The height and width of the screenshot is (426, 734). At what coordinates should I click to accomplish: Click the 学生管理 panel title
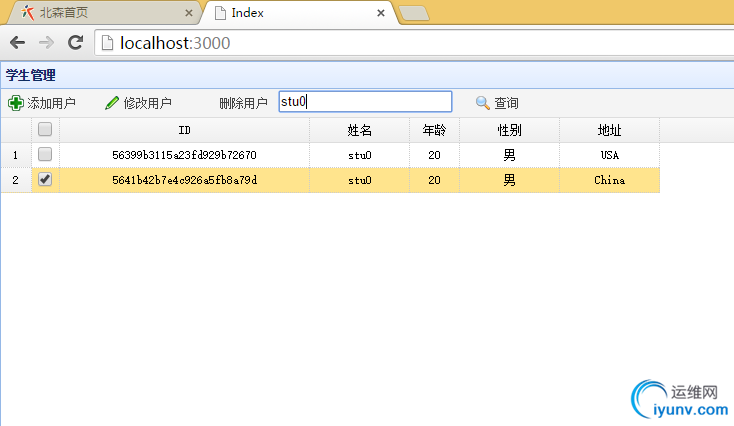point(30,75)
